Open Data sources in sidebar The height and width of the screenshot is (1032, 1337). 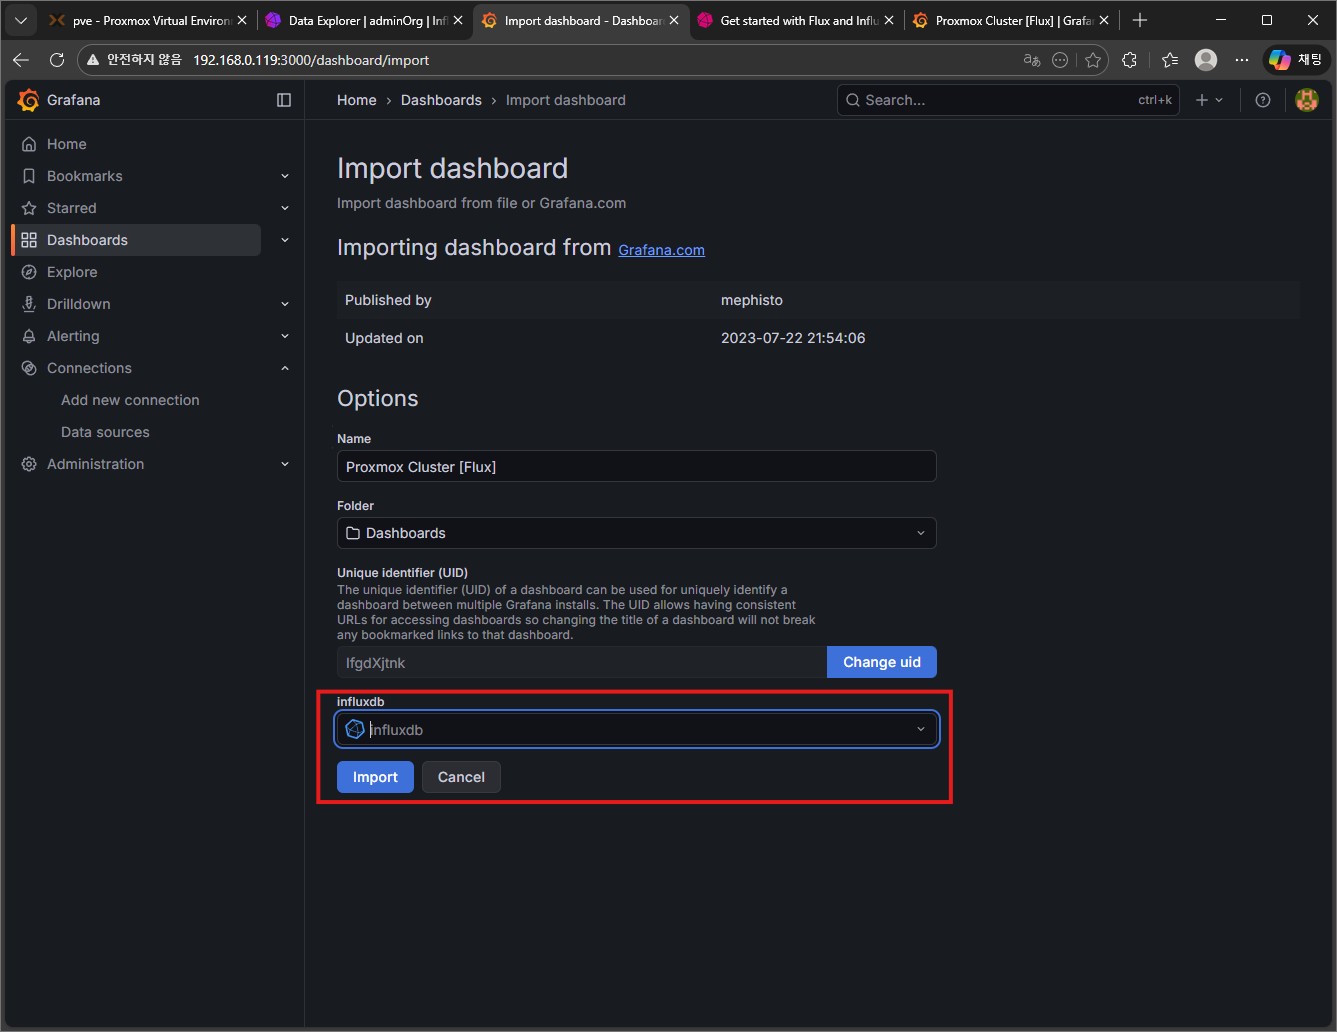(105, 432)
